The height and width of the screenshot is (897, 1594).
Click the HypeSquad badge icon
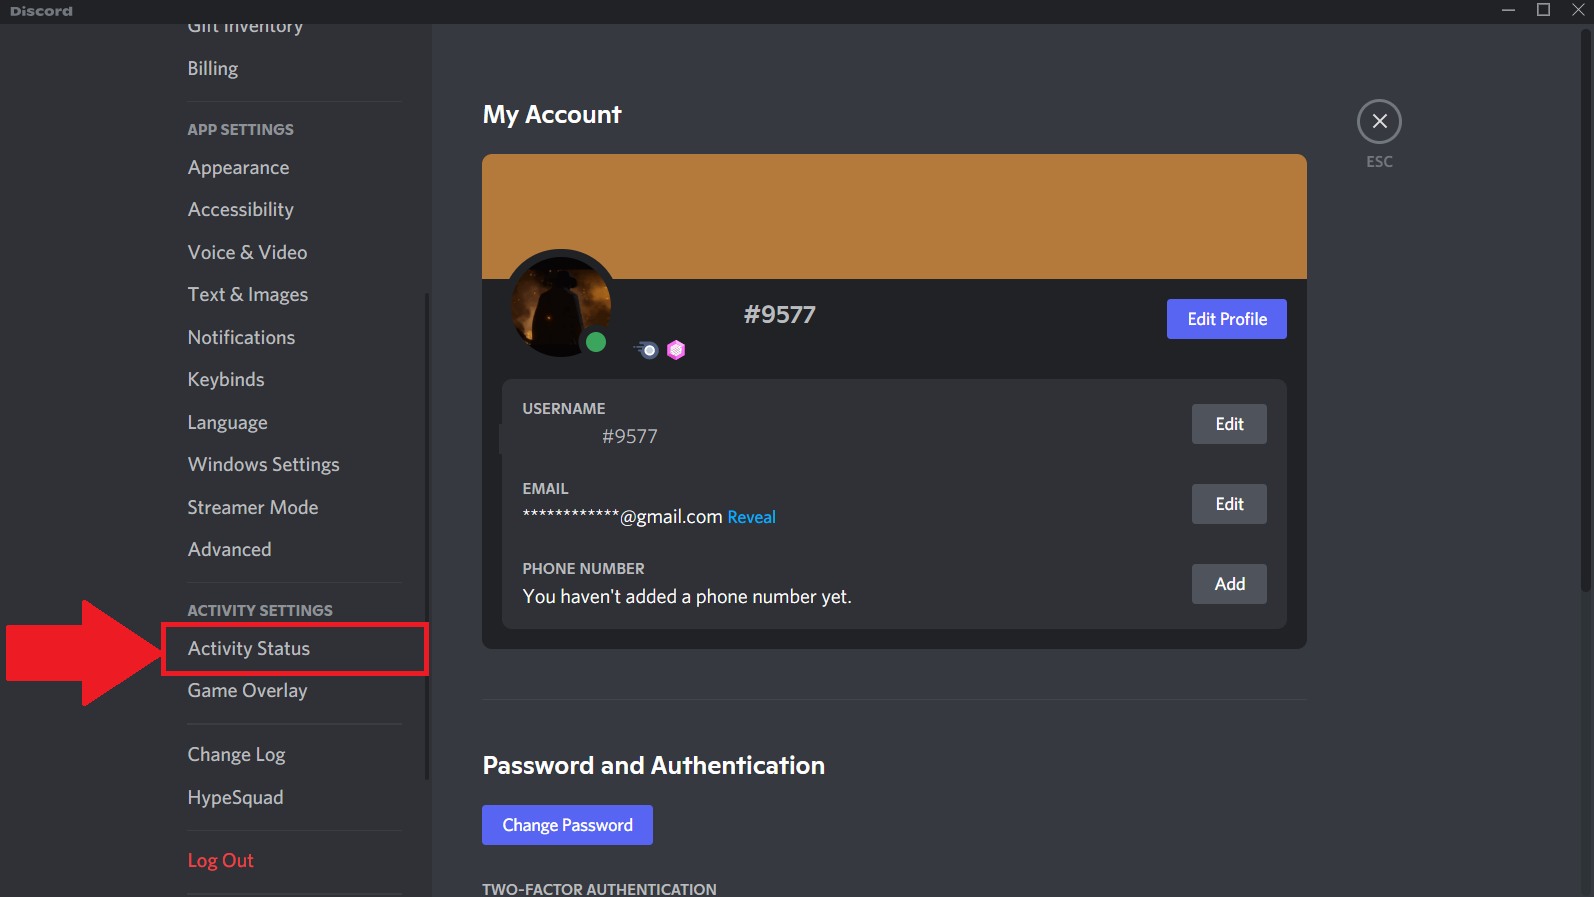click(x=648, y=350)
